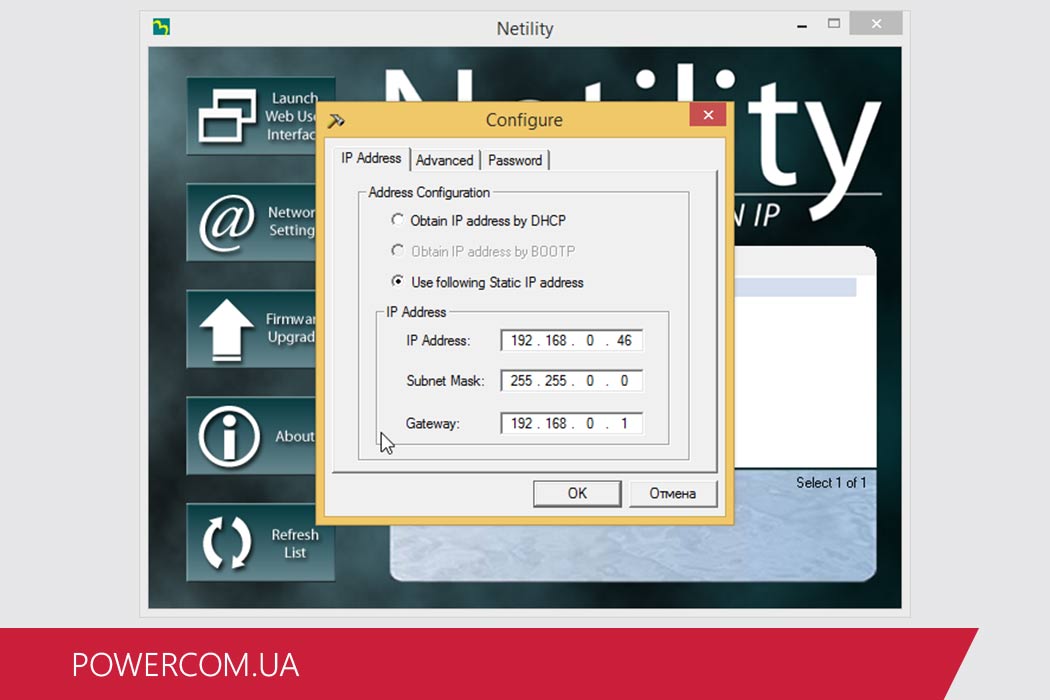
Task: Click the Refresh List arrows icon
Action: click(x=227, y=542)
